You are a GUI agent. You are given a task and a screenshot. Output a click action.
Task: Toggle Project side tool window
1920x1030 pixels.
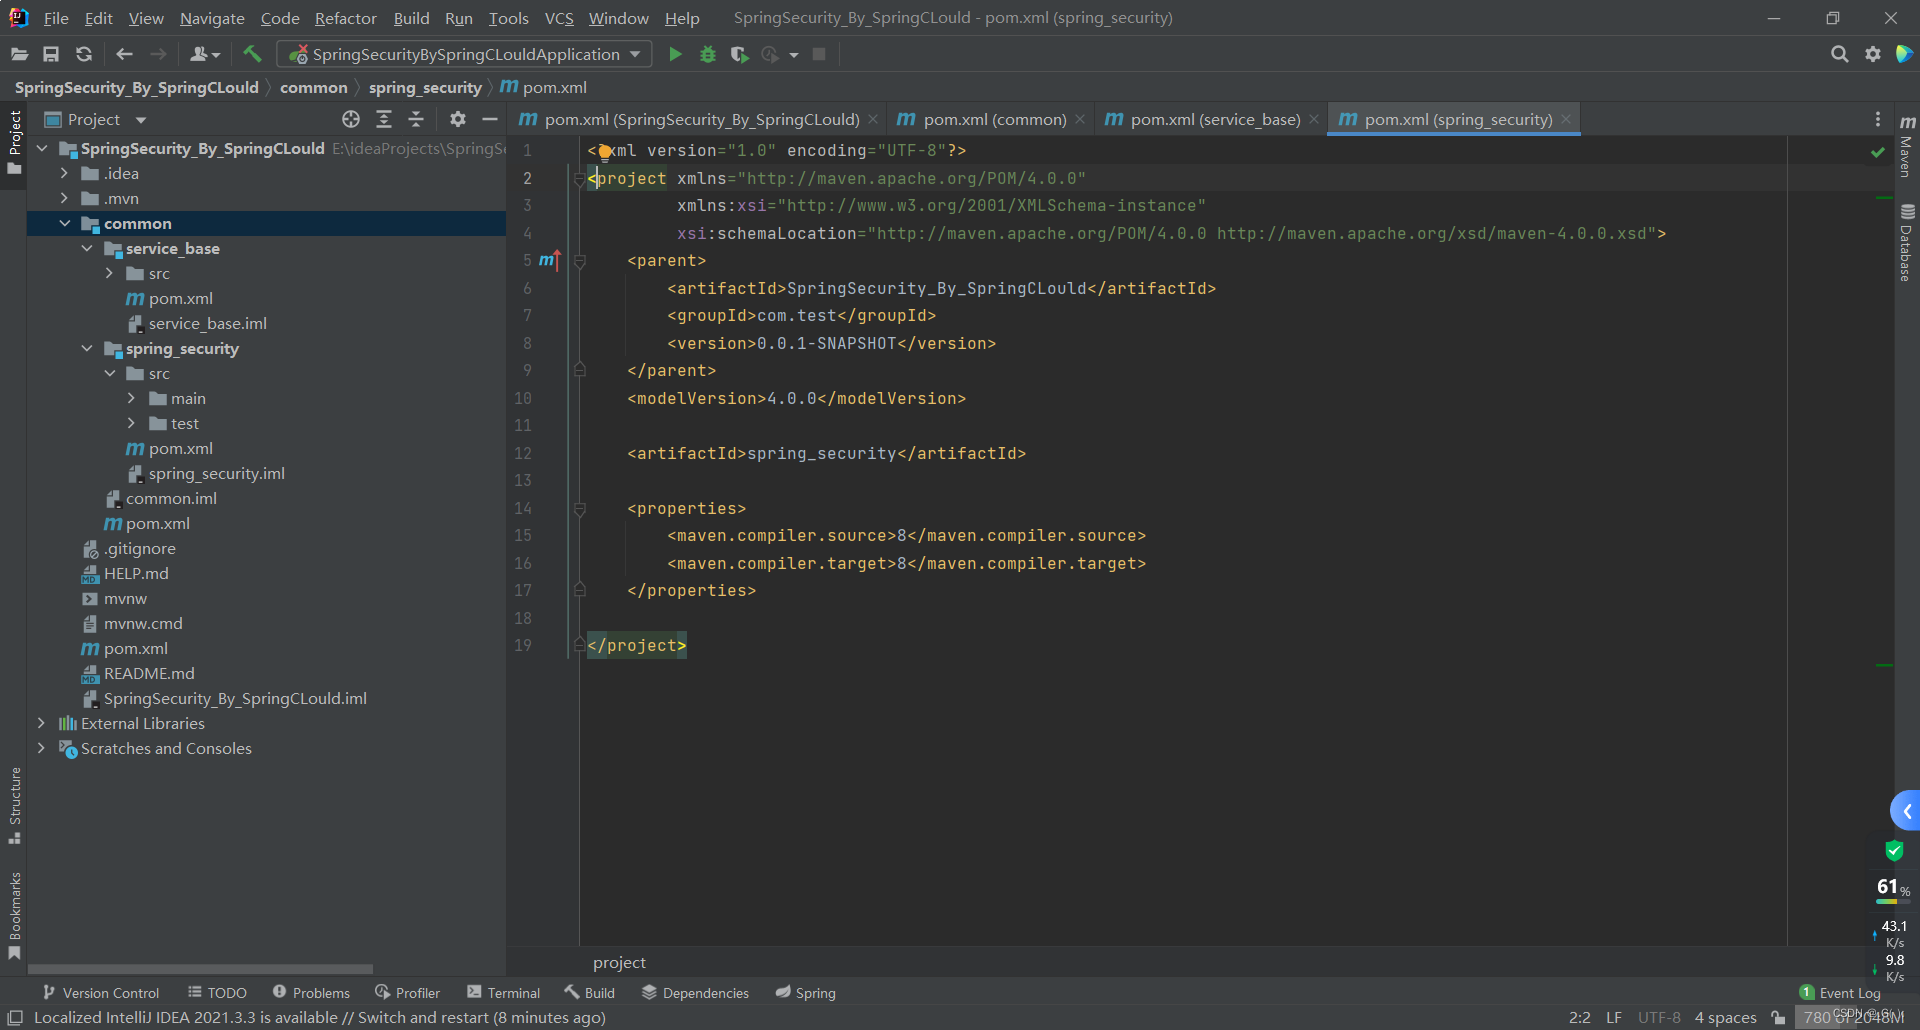(x=14, y=142)
